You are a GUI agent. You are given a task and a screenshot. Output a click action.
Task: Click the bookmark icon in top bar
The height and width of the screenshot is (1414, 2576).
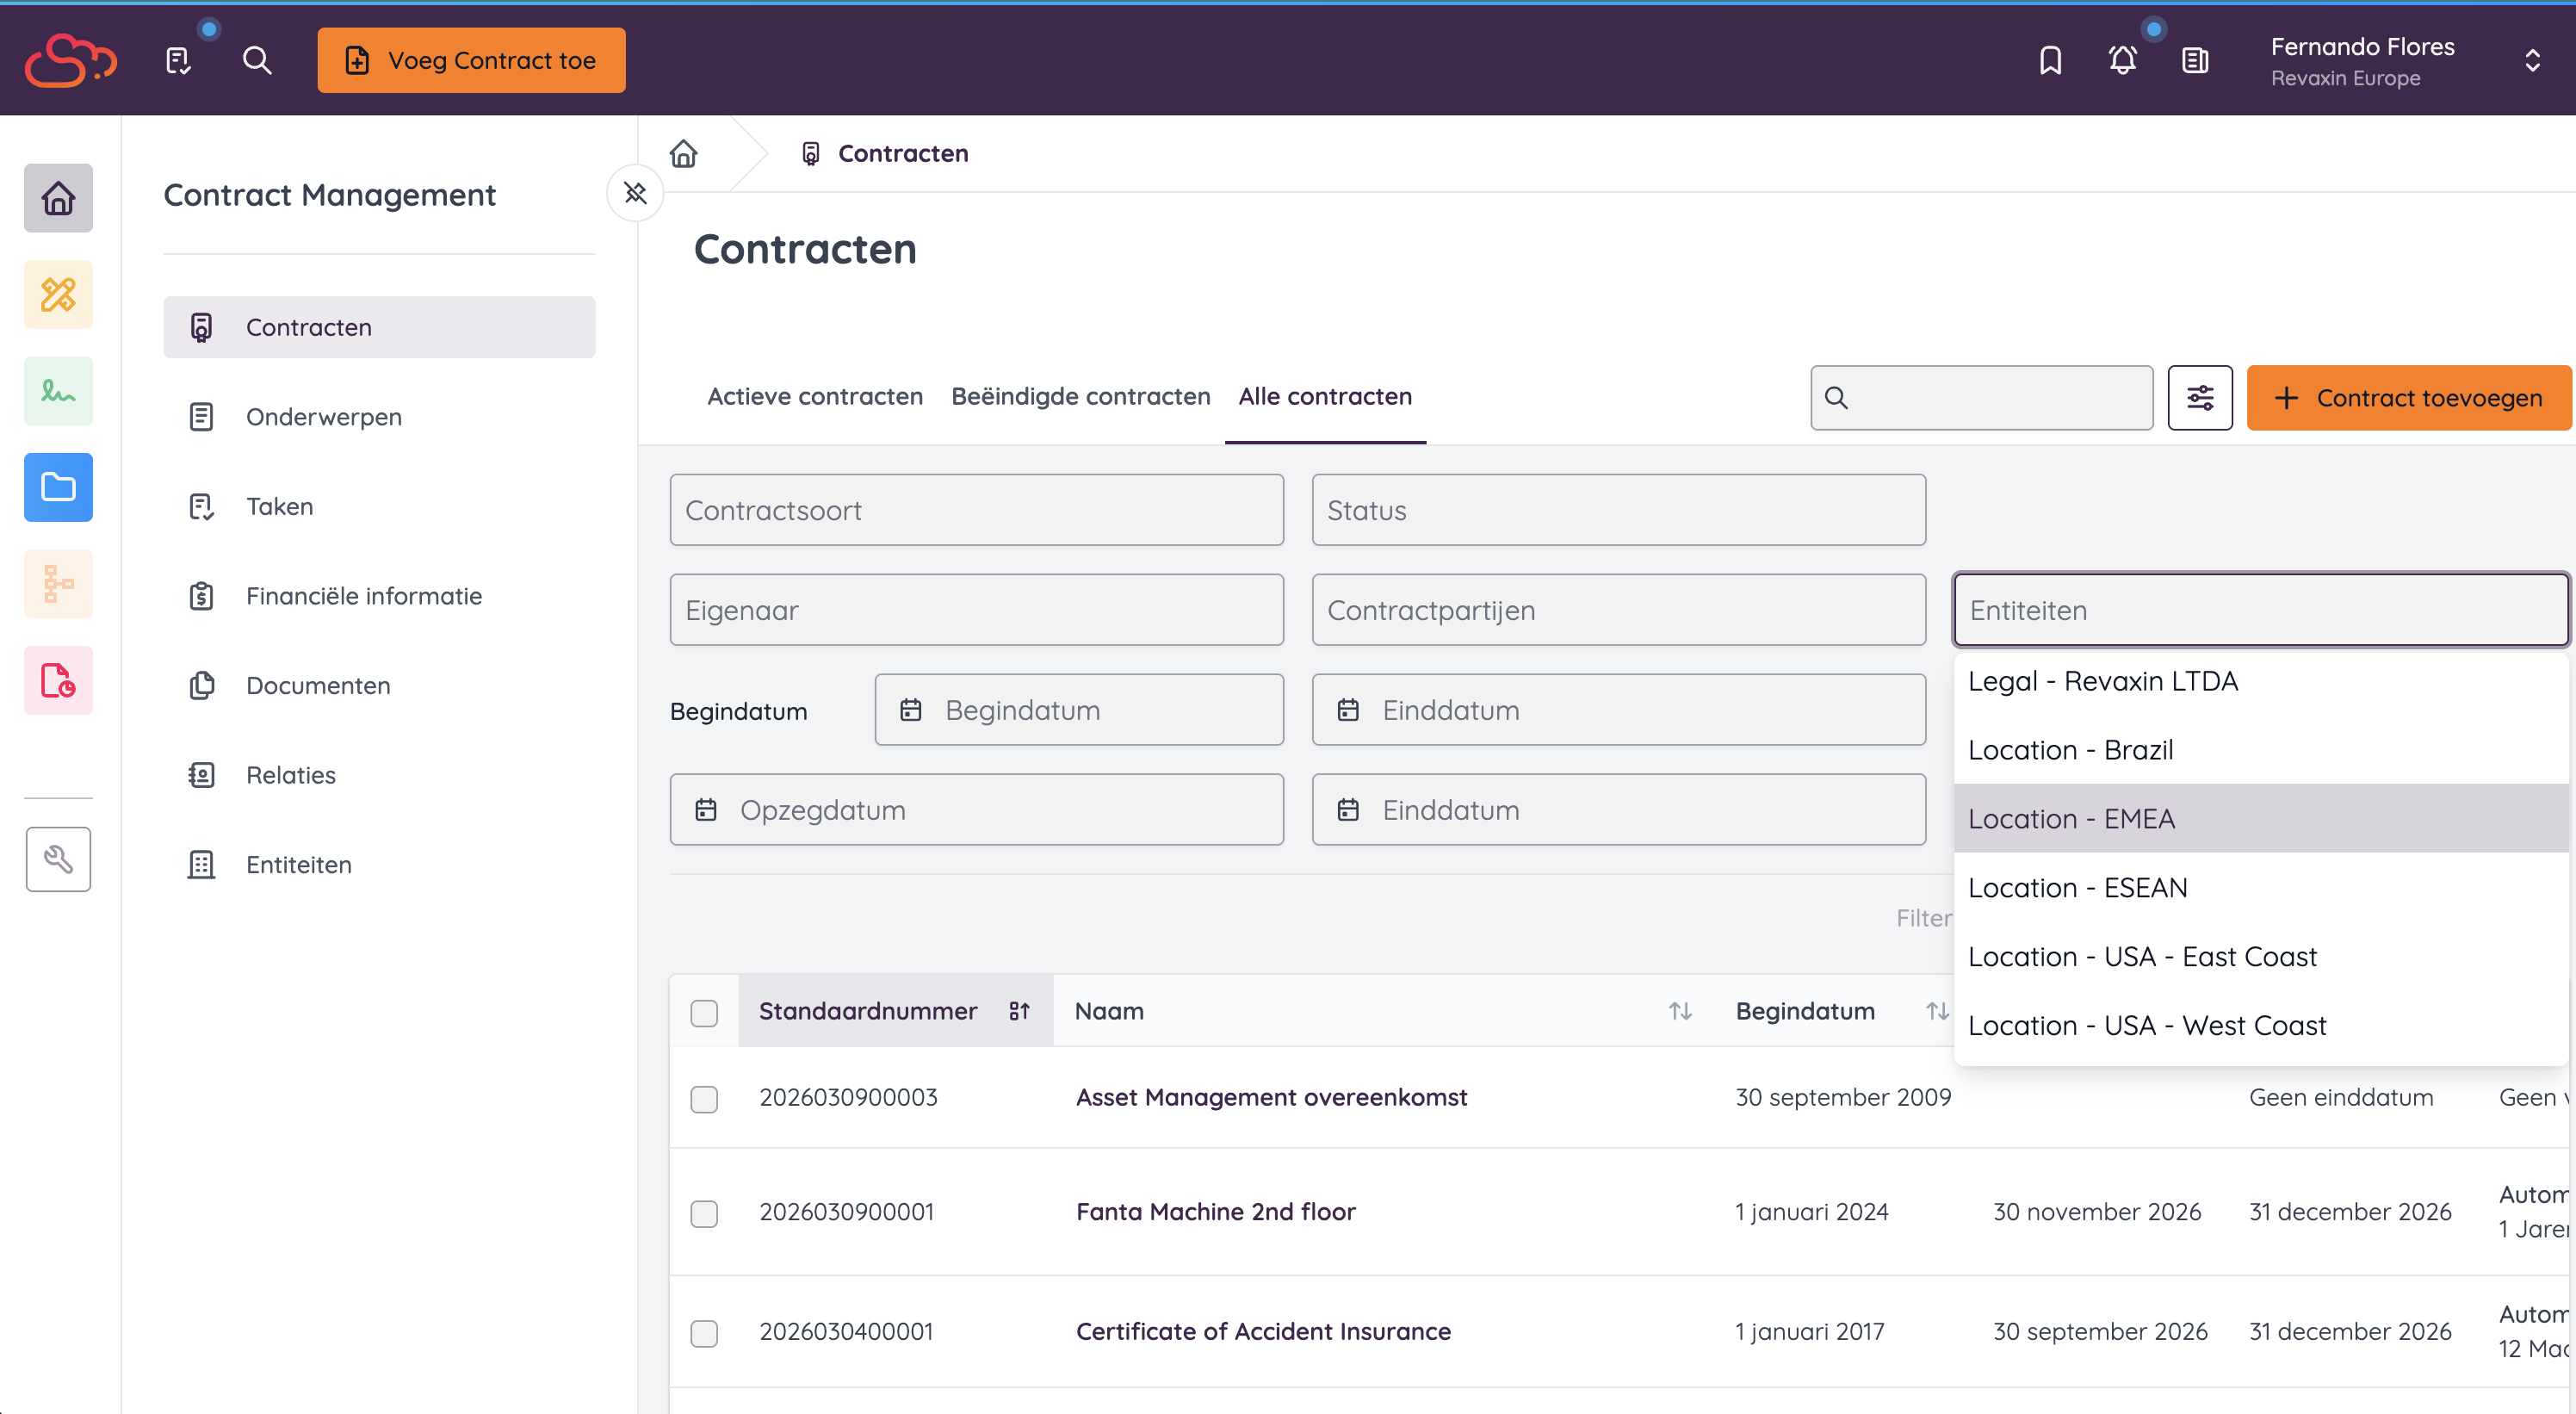coord(2050,60)
